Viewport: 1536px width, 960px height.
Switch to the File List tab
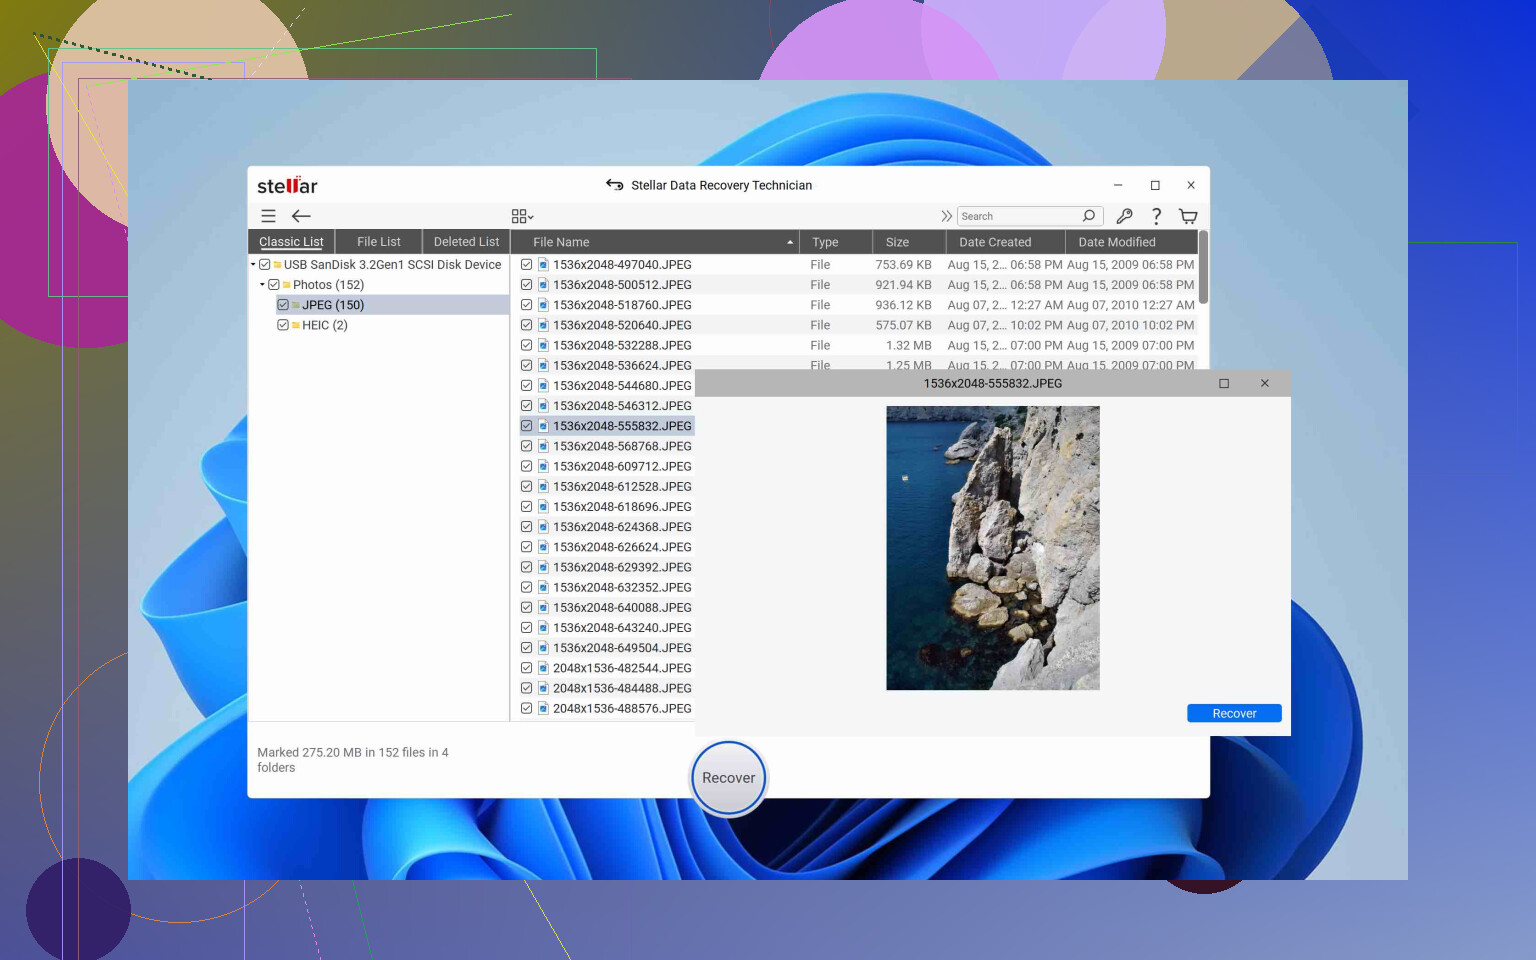pos(377,241)
